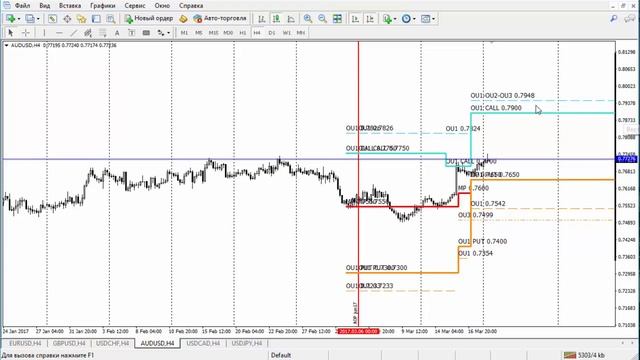Switch timeframe to M5
This screenshot has height=360, width=640.
point(198,33)
